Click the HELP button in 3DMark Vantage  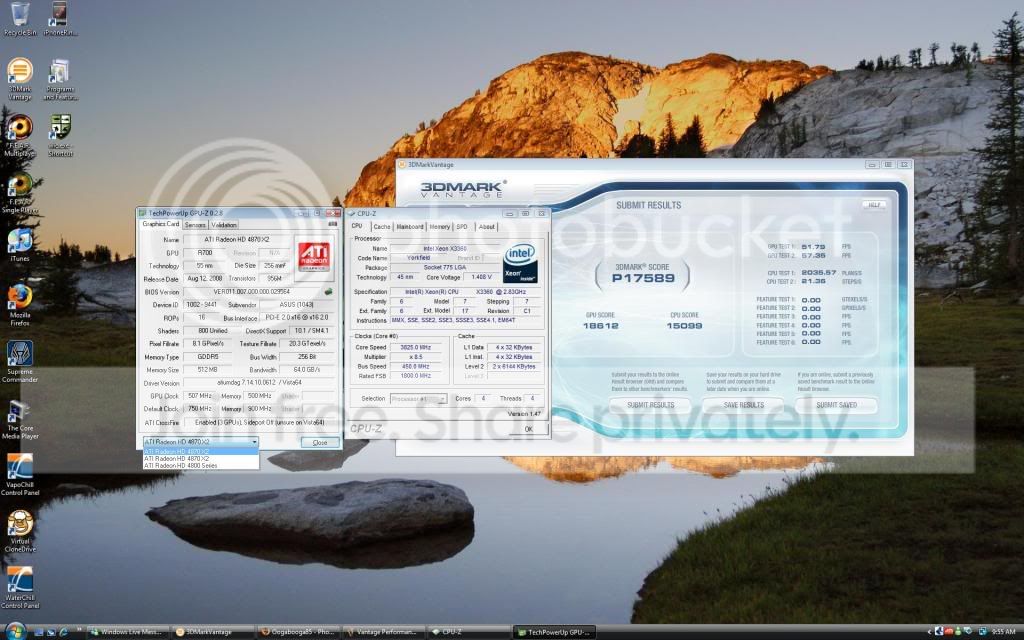(874, 204)
